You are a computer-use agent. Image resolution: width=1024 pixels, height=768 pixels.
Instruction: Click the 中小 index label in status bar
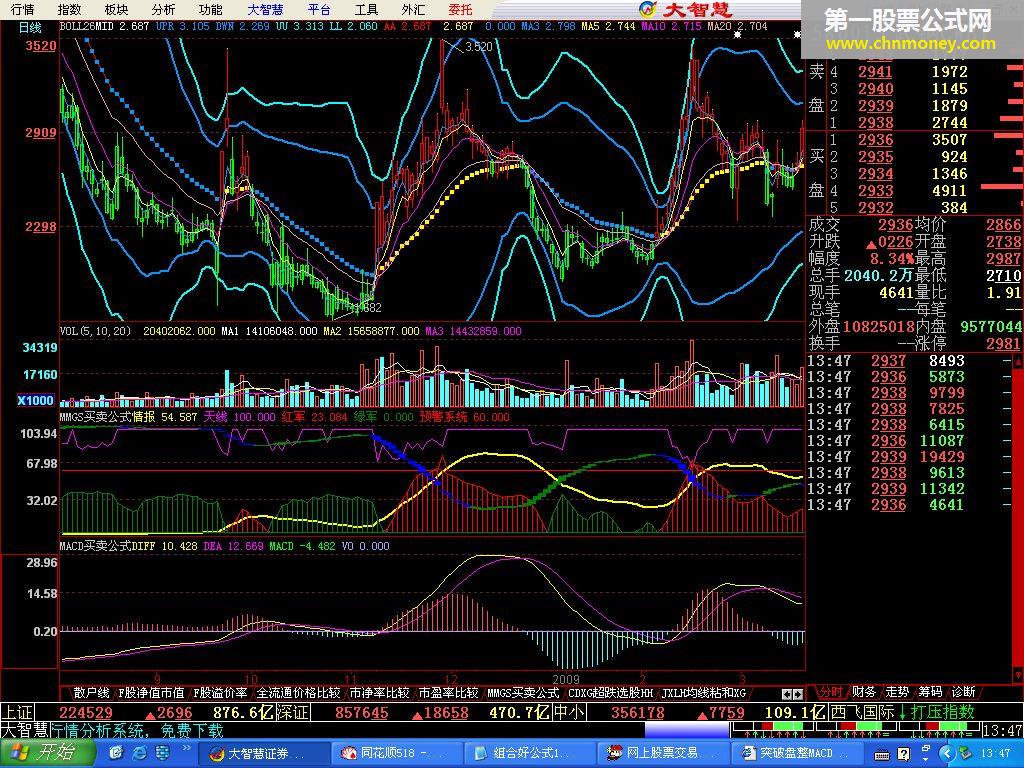pyautogui.click(x=570, y=712)
